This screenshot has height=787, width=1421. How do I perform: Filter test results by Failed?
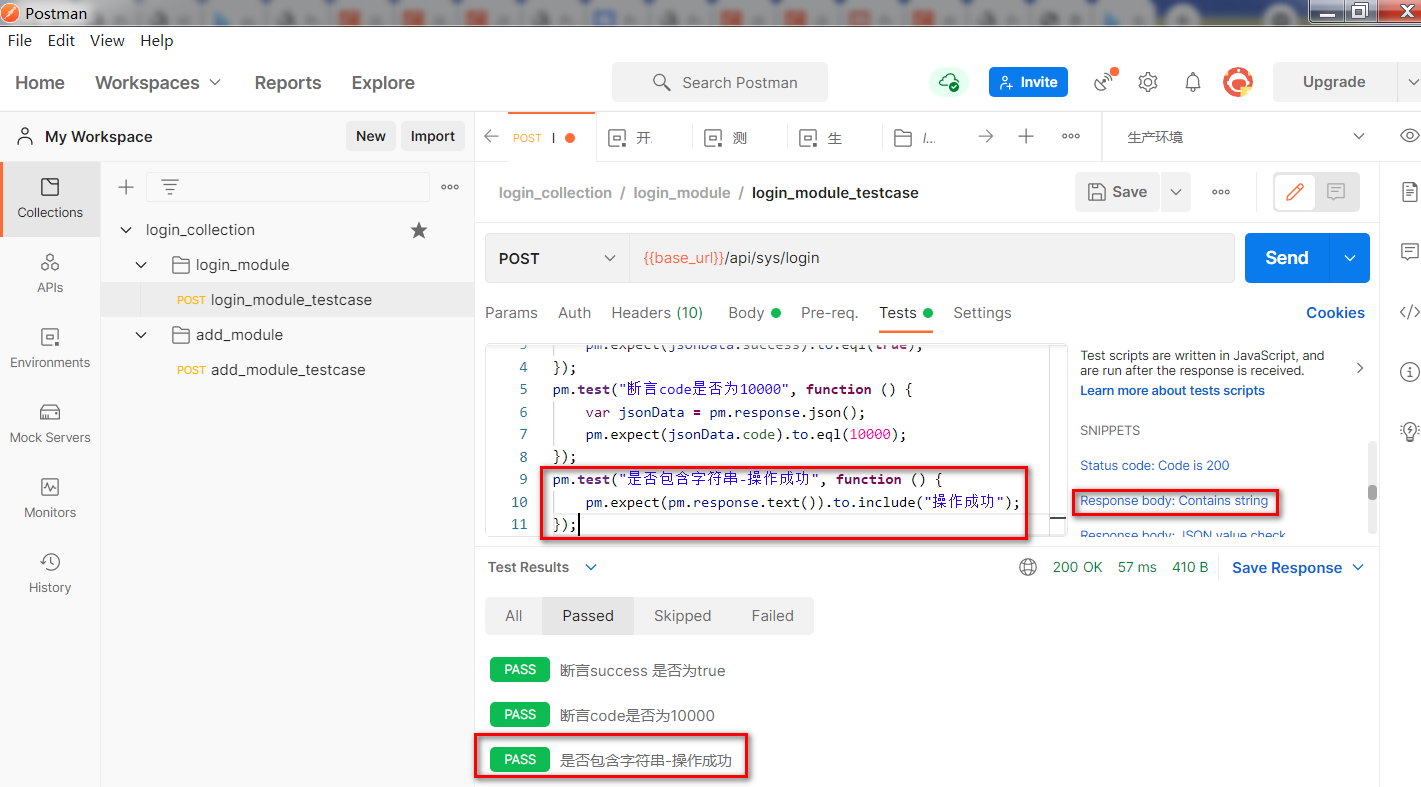[773, 616]
